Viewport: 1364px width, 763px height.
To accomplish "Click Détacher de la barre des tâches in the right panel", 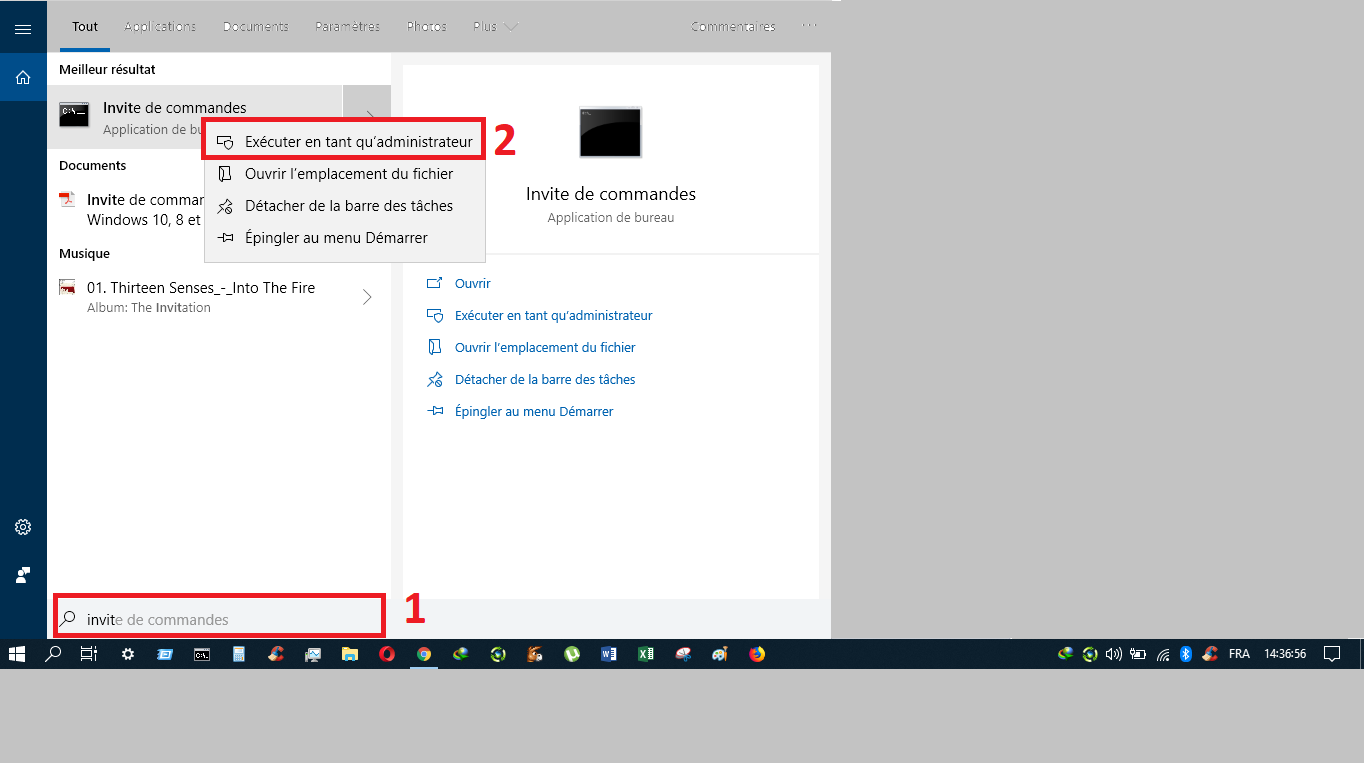I will [544, 380].
